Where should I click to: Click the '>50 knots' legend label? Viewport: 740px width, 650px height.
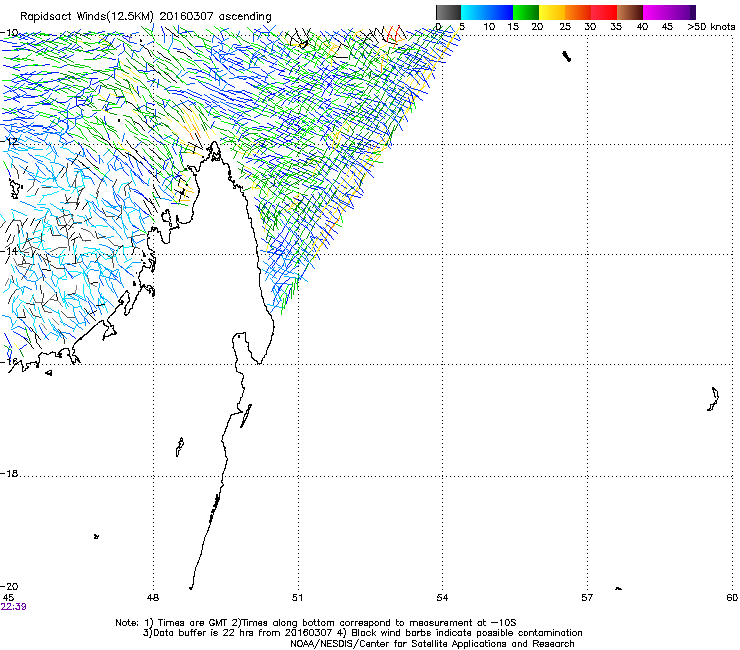tap(711, 27)
